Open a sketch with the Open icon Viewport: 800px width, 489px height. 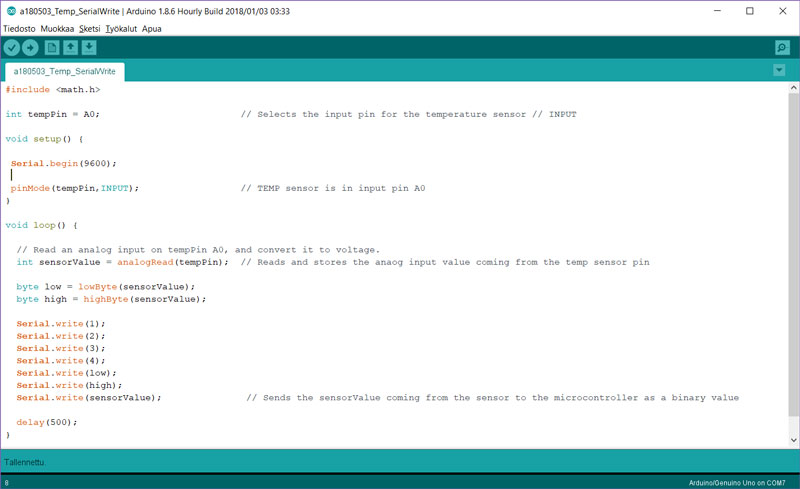pyautogui.click(x=70, y=47)
